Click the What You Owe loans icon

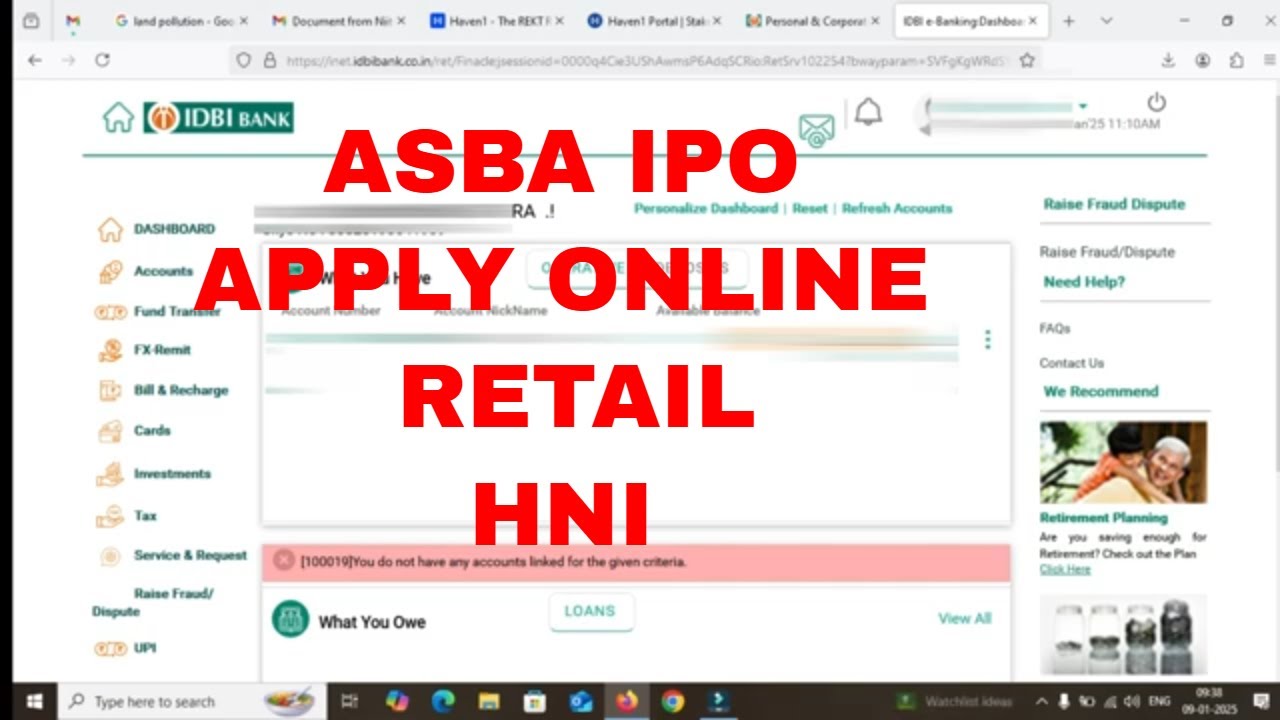pyautogui.click(x=290, y=619)
